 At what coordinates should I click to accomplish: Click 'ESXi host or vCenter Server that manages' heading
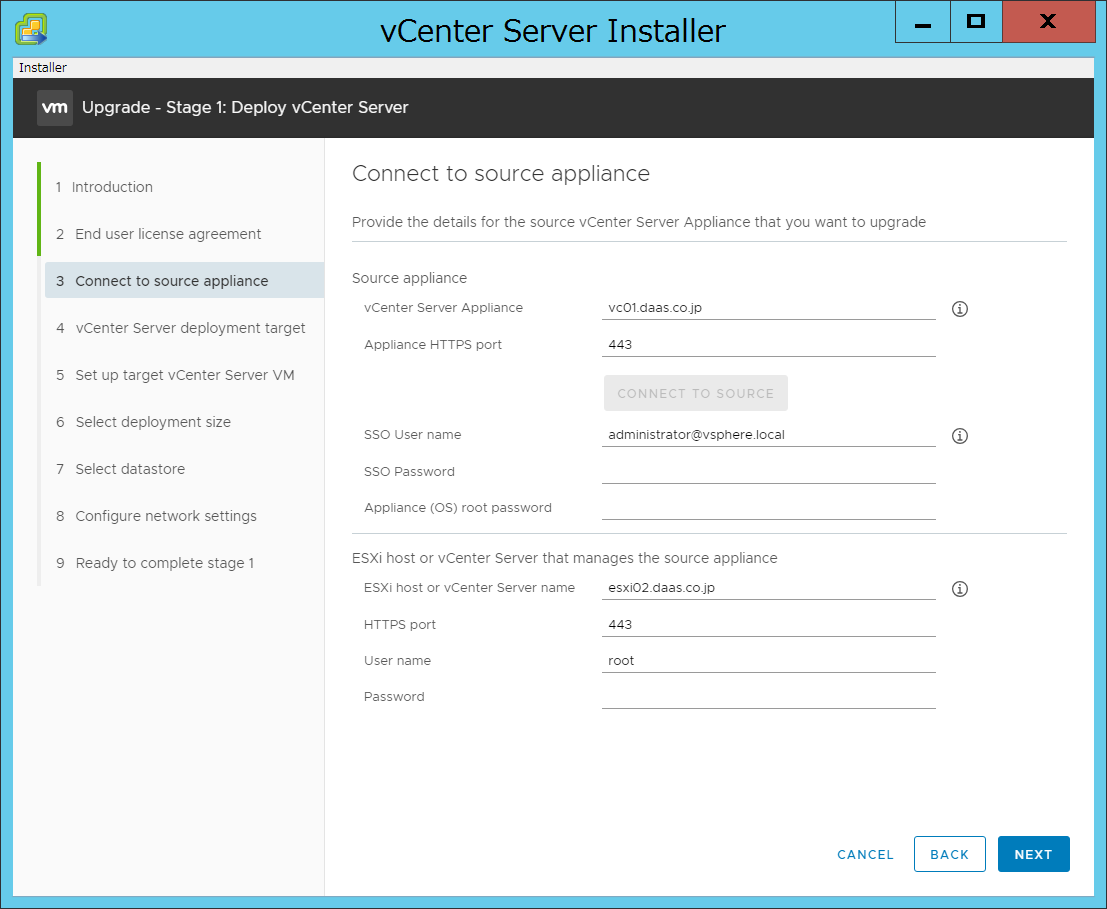(x=565, y=558)
